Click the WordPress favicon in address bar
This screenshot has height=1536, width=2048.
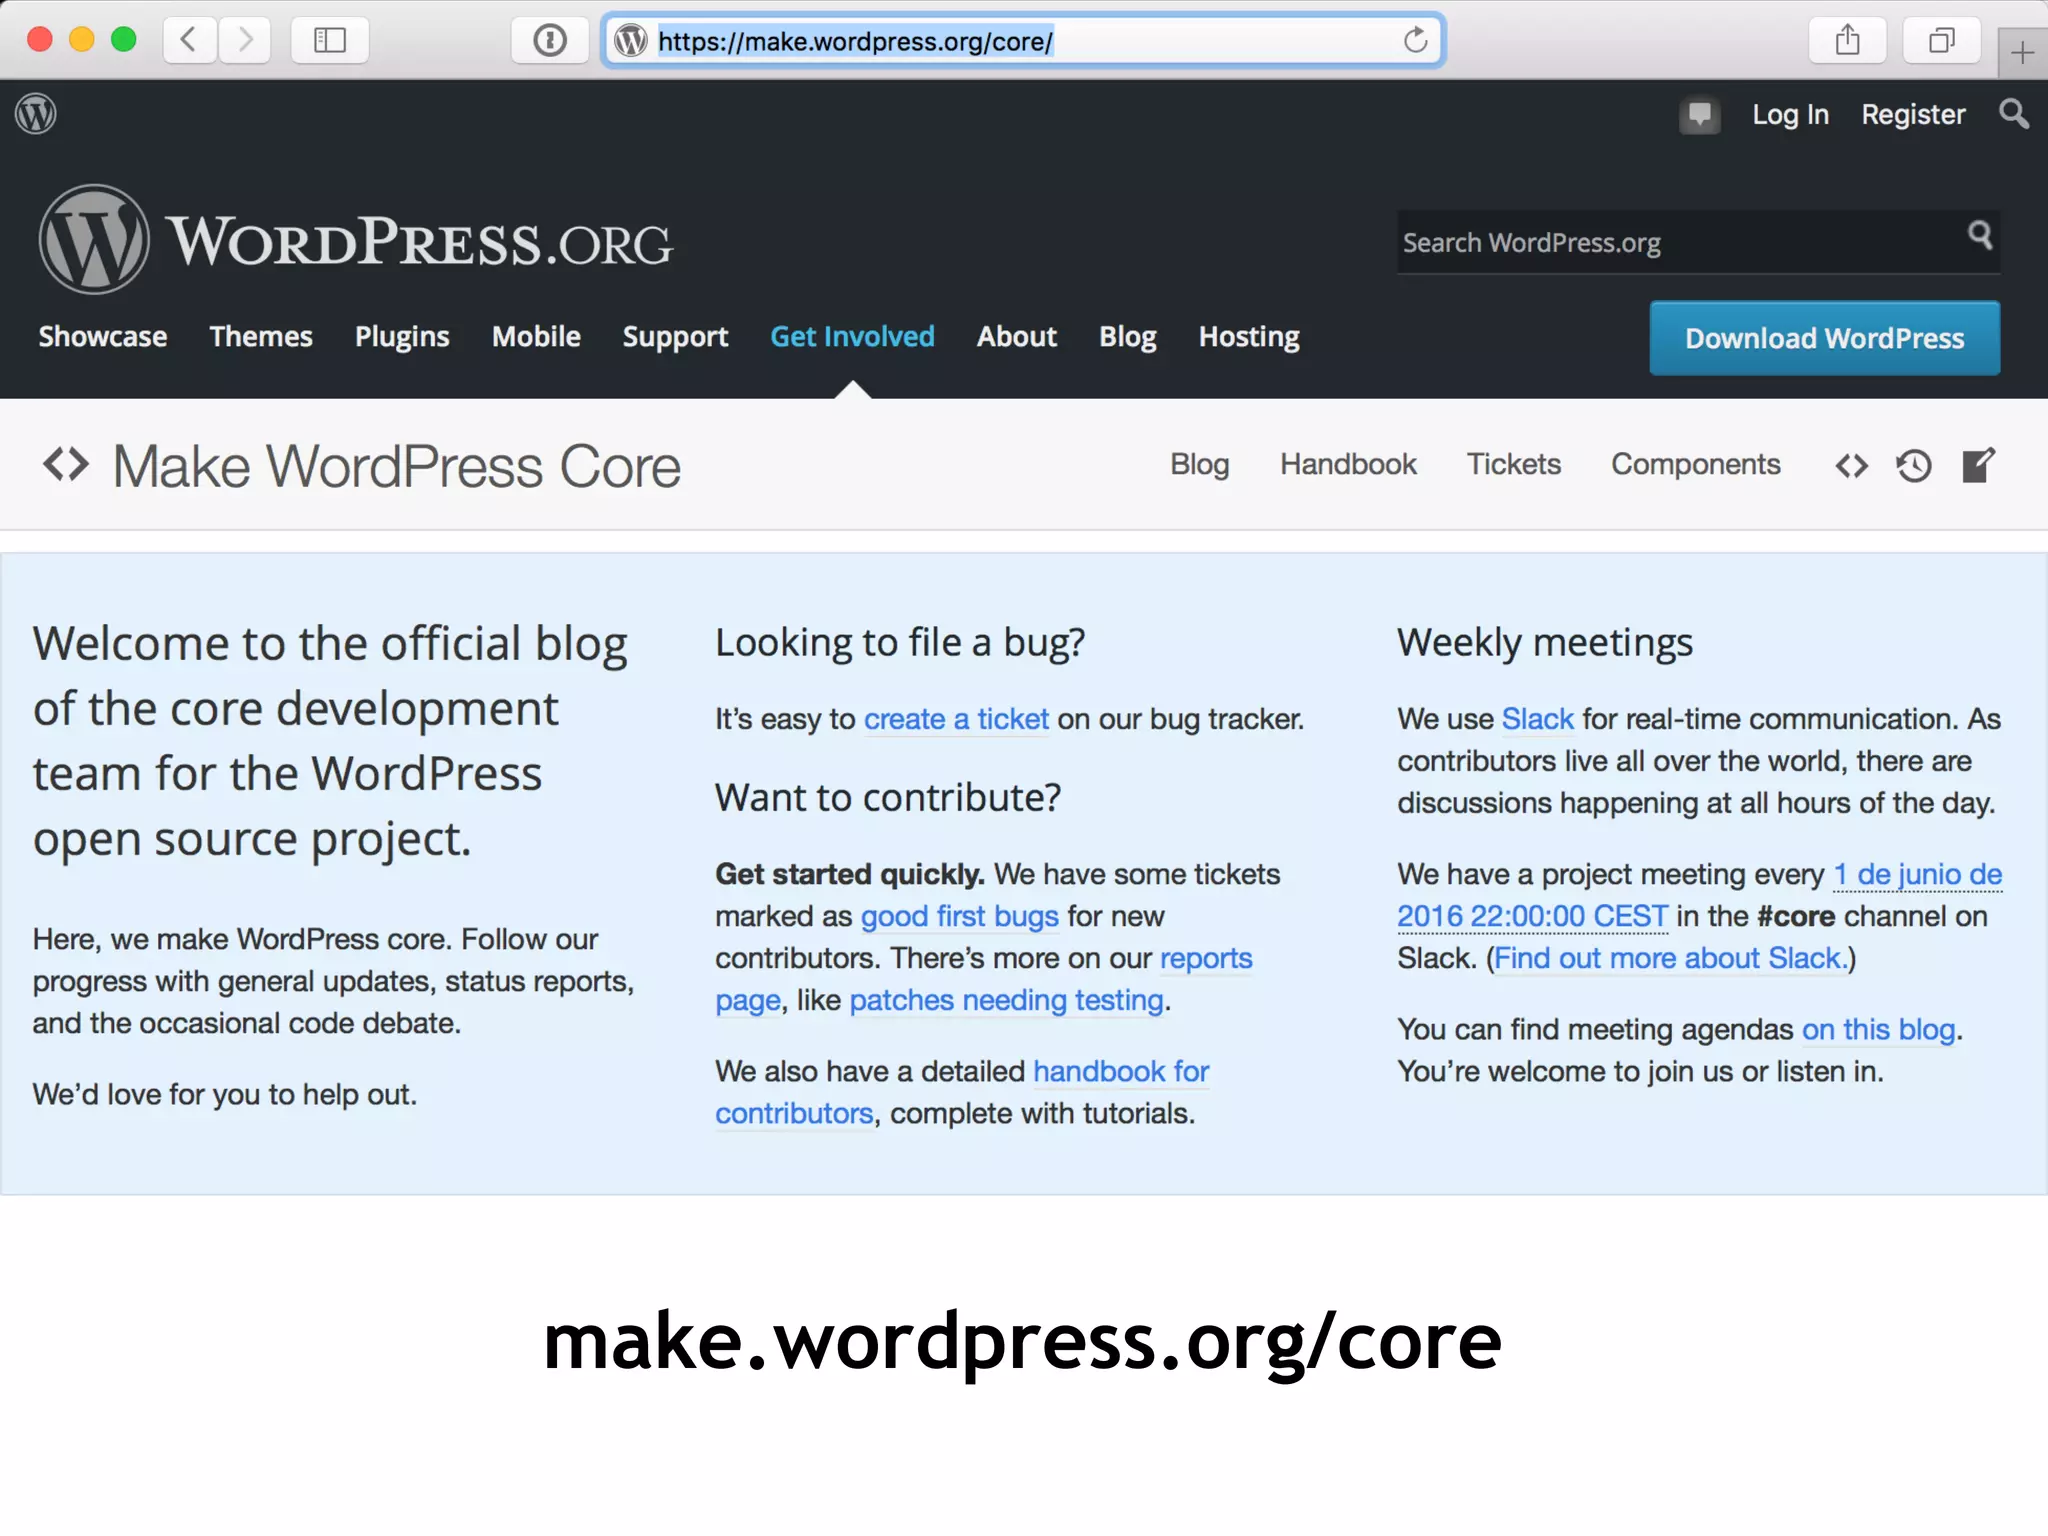click(631, 41)
